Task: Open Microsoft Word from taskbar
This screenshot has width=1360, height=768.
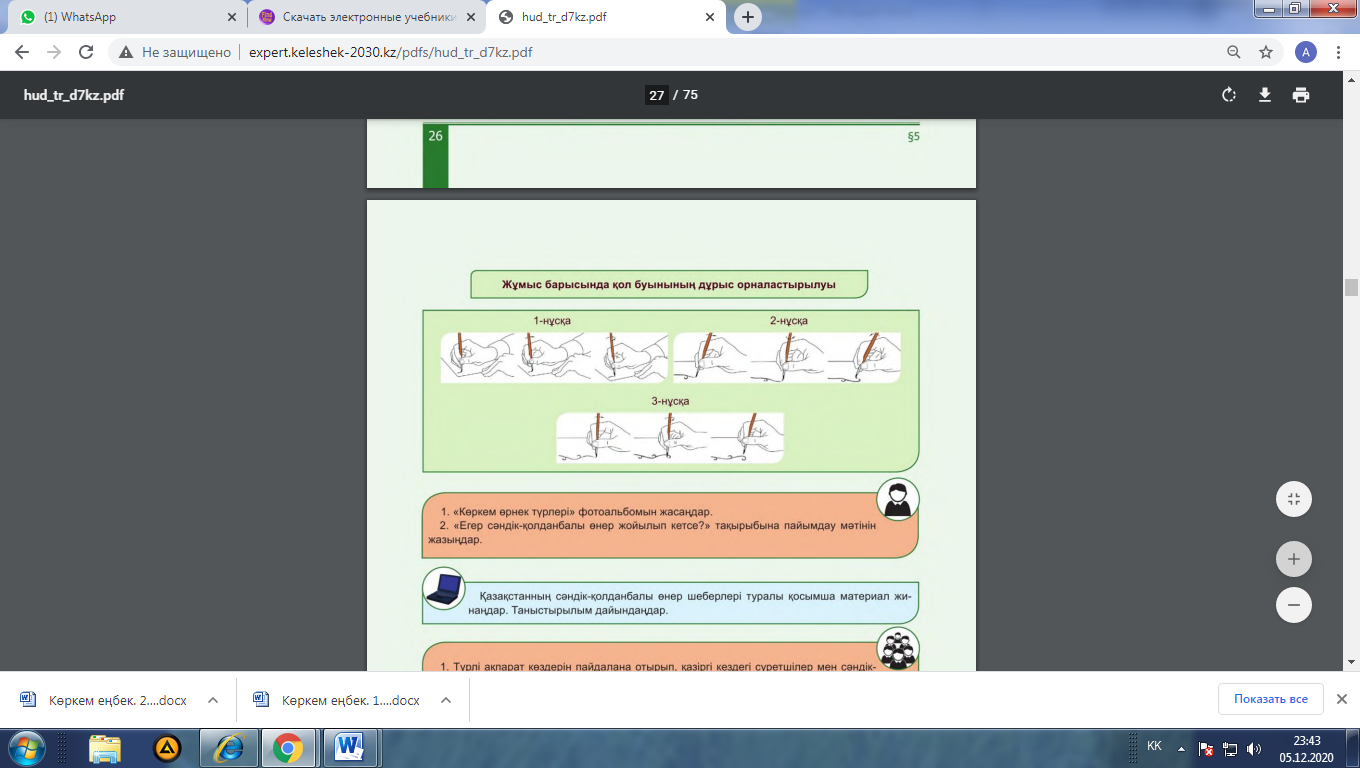Action: (x=350, y=747)
